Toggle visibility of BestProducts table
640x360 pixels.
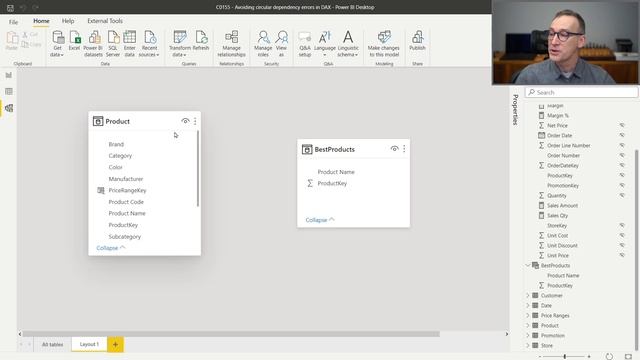(394, 149)
